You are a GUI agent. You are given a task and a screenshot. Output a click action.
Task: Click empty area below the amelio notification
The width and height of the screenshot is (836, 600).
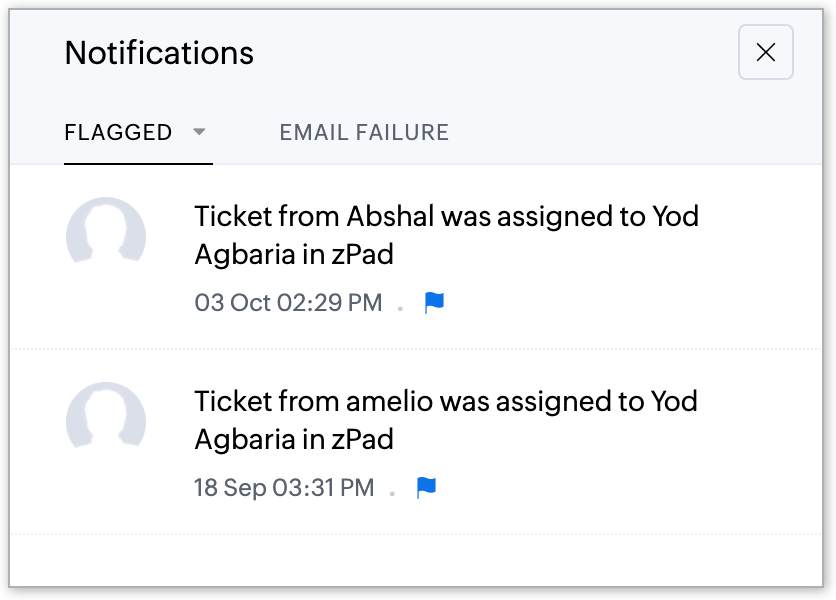pos(417,560)
